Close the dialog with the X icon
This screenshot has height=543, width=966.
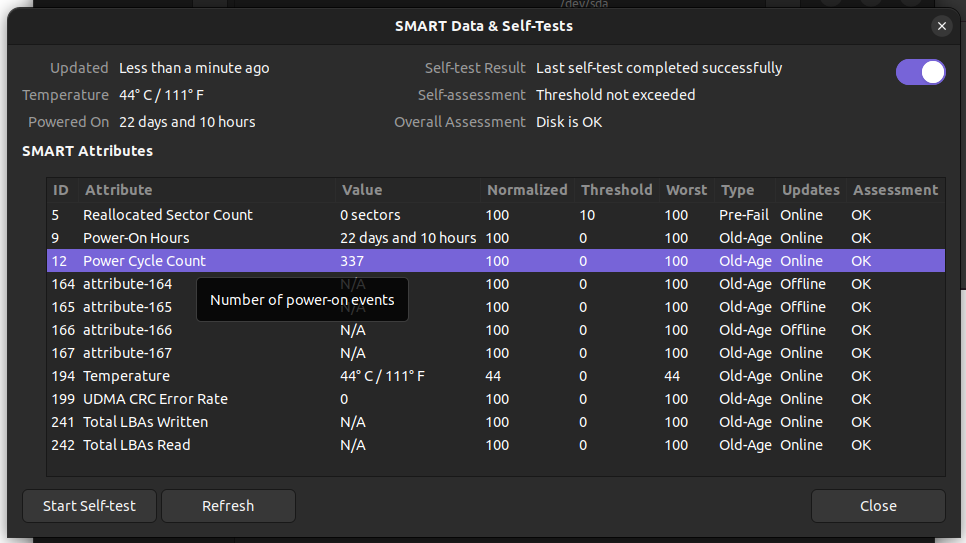(x=941, y=27)
